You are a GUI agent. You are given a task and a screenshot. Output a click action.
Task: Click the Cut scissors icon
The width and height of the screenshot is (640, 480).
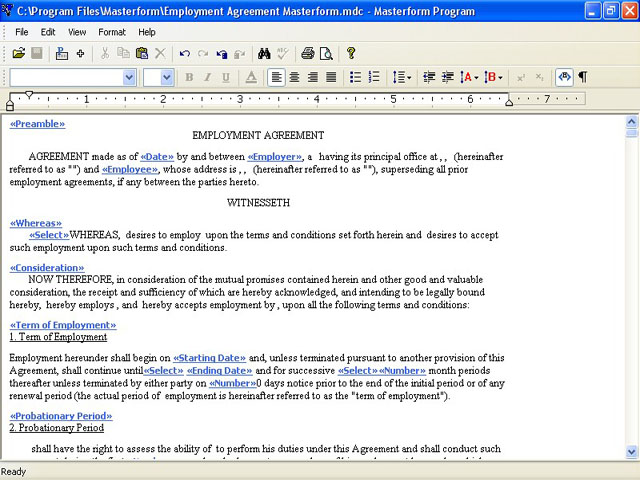point(105,53)
